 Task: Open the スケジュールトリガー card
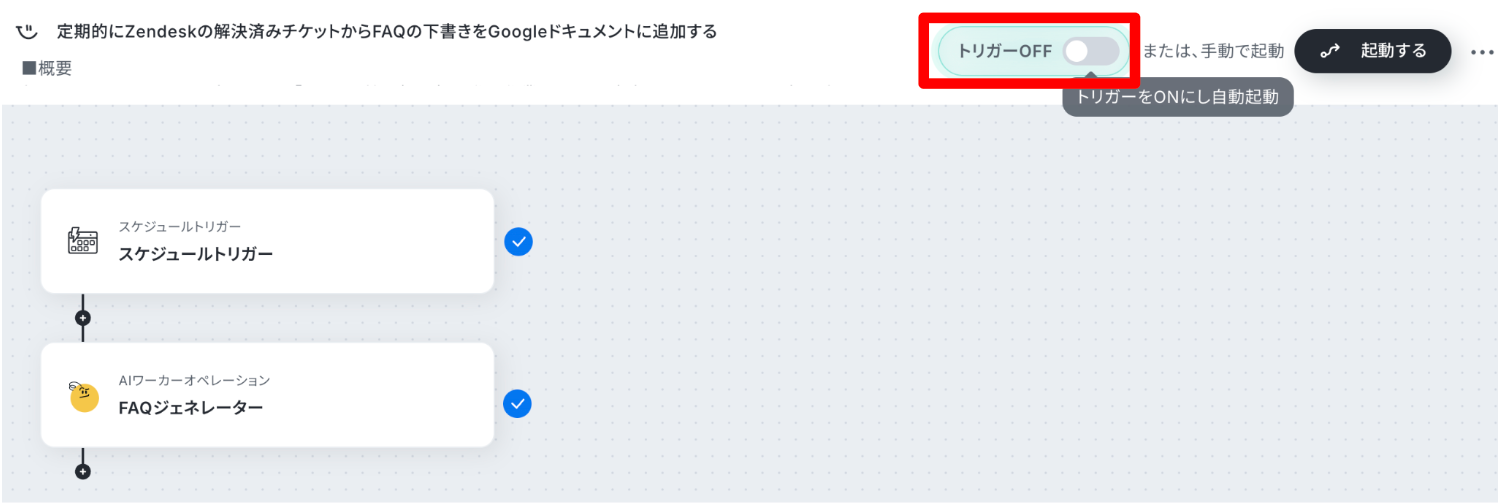pos(267,241)
